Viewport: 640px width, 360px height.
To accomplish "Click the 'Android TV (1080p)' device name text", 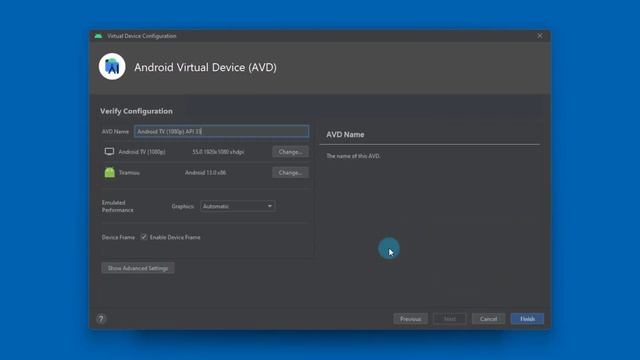I will click(x=142, y=152).
